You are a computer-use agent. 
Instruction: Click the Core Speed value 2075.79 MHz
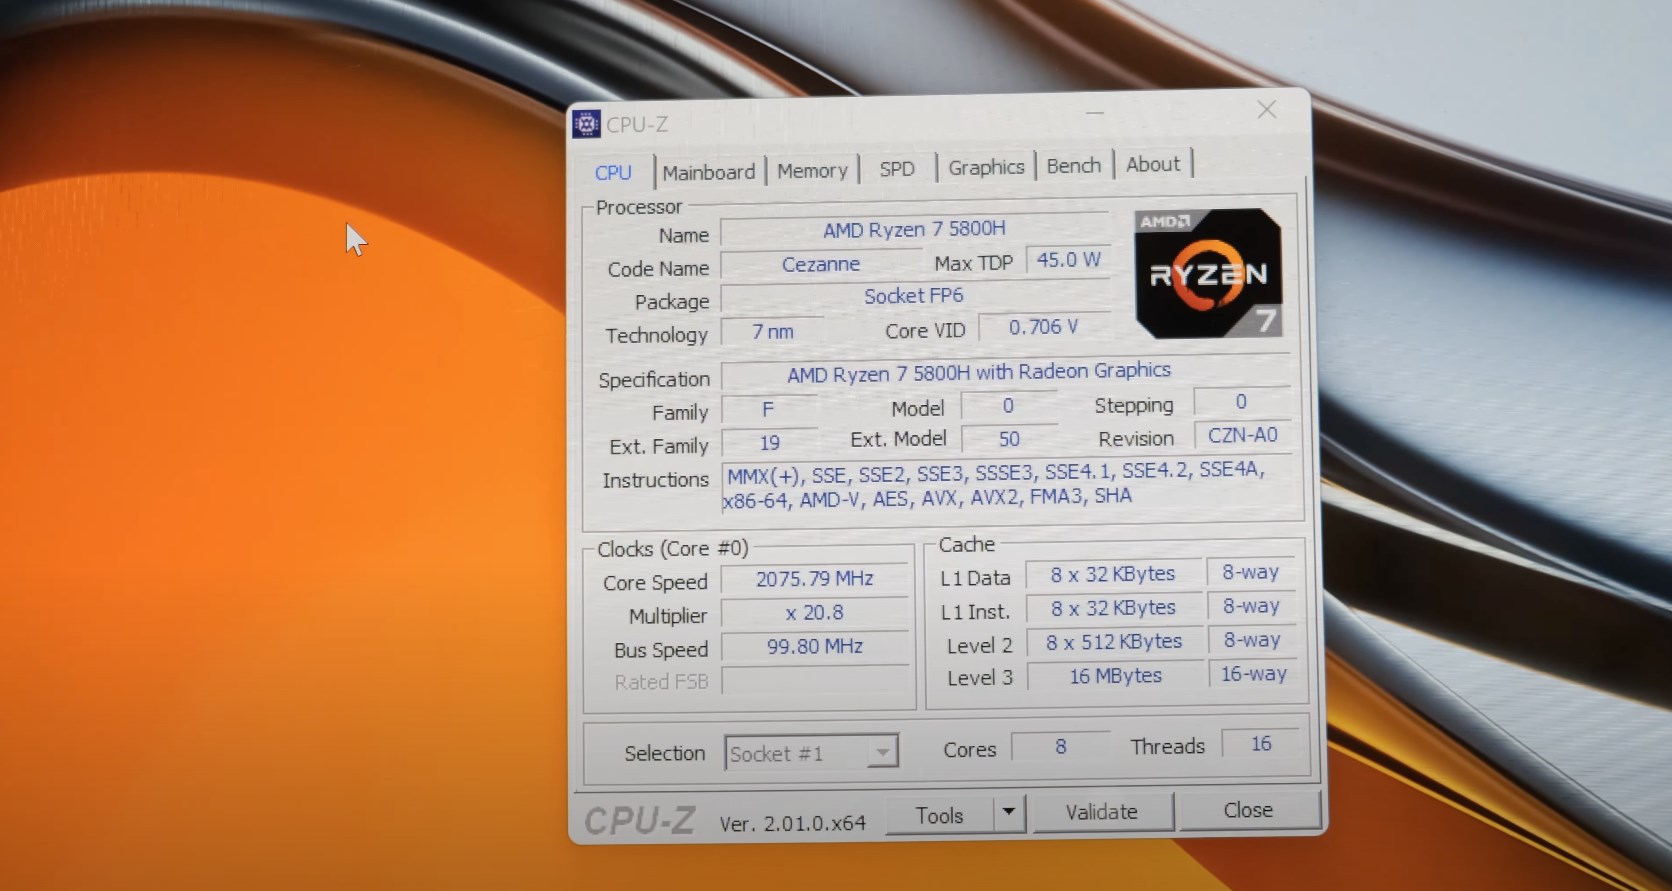814,579
